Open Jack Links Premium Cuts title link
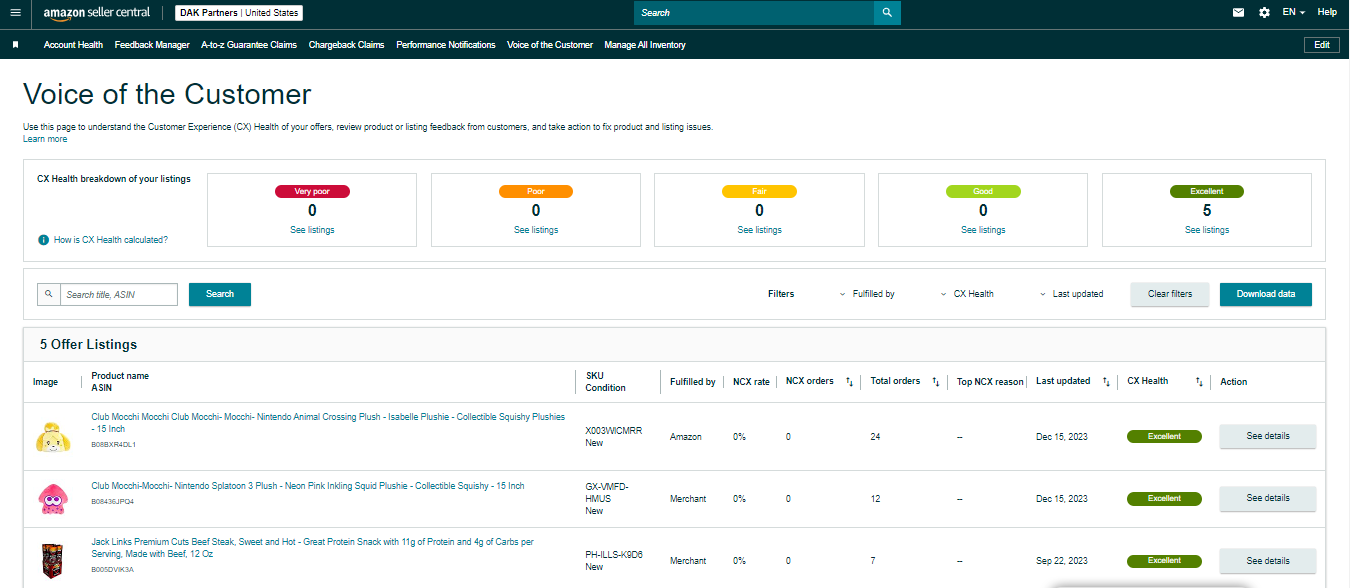This screenshot has width=1350, height=588. tap(313, 548)
